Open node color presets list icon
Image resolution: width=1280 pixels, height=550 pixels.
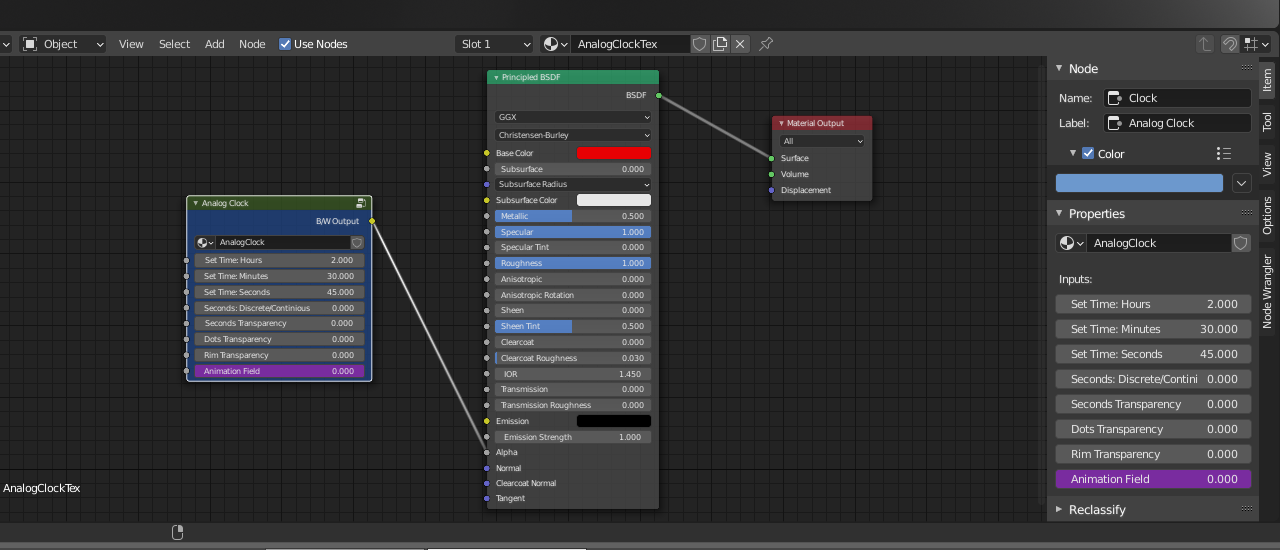tap(1224, 154)
